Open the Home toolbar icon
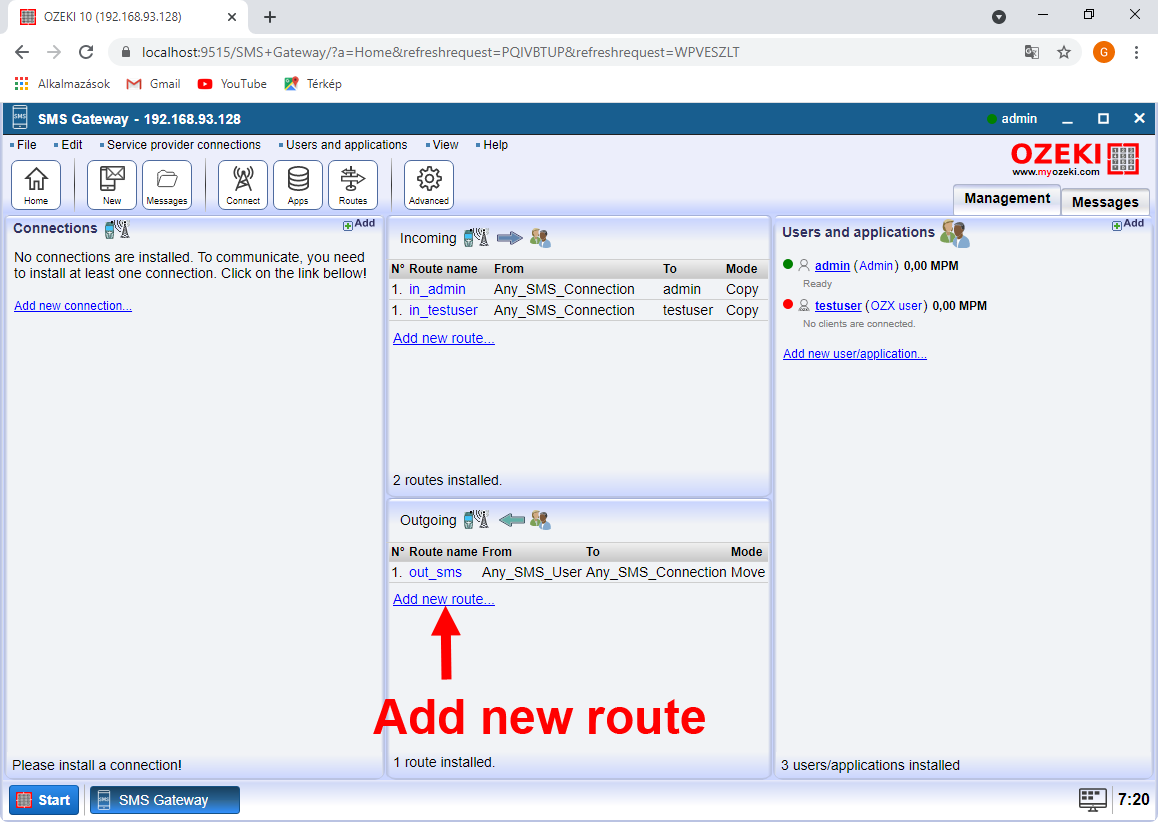The image size is (1158, 822). [x=36, y=185]
